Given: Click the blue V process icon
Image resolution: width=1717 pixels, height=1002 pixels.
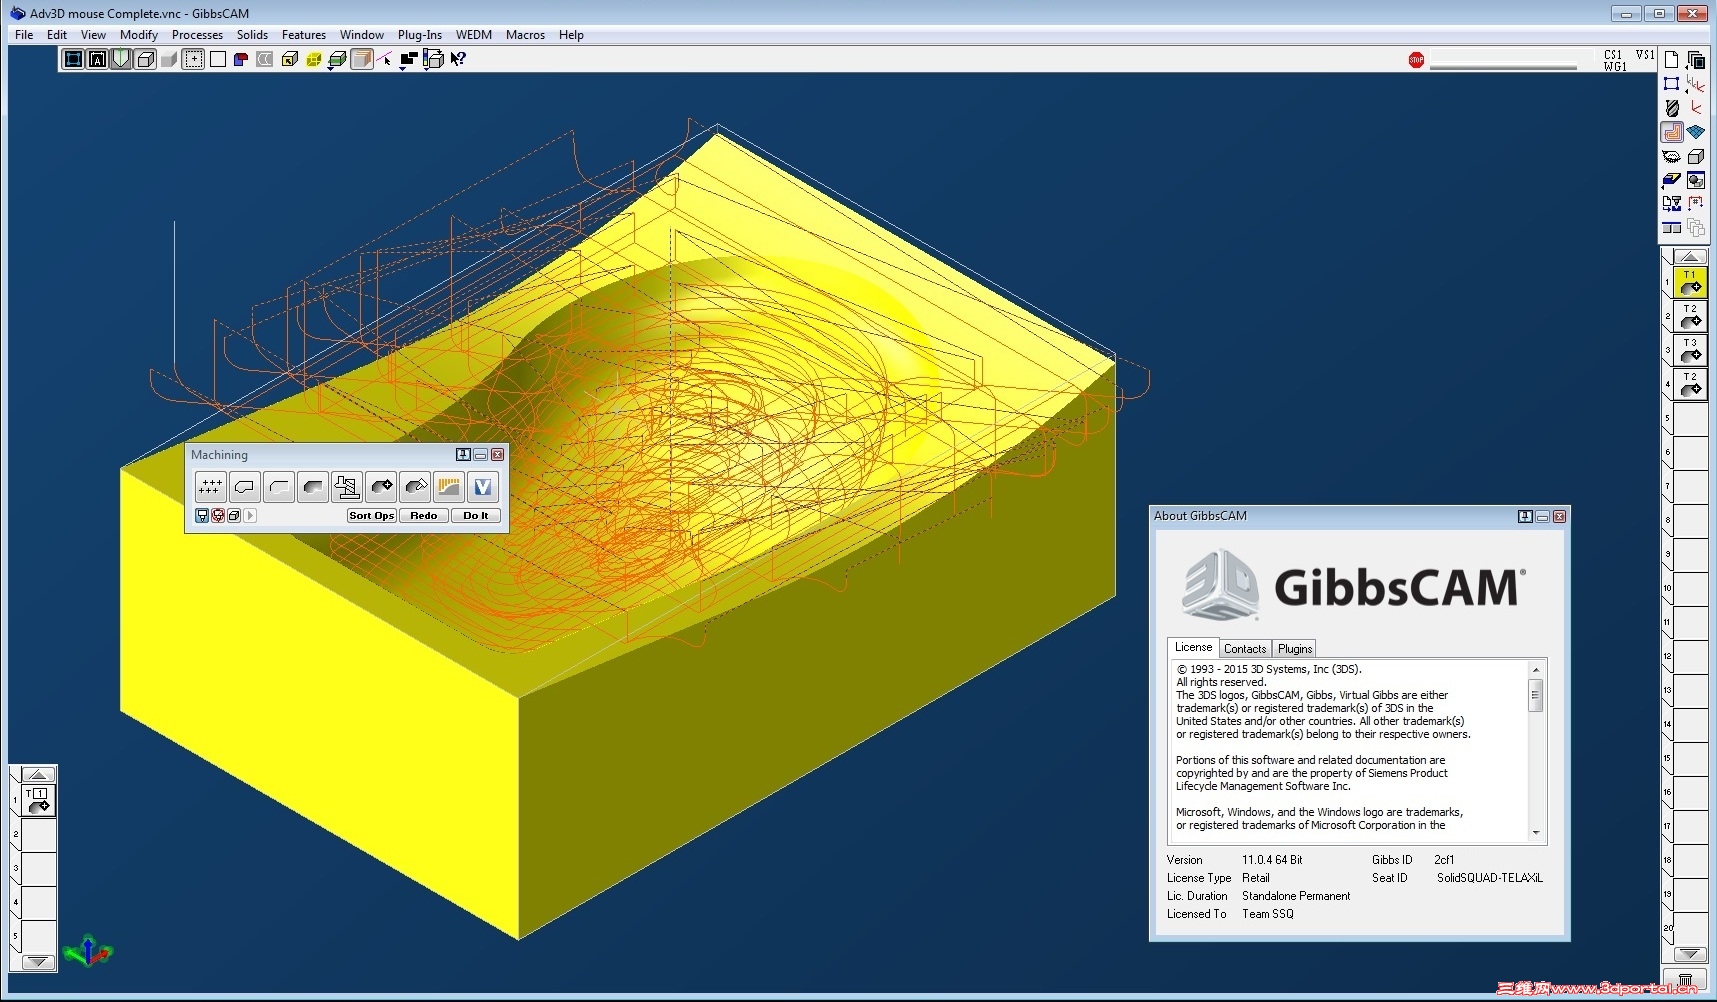Looking at the screenshot, I should [x=482, y=487].
